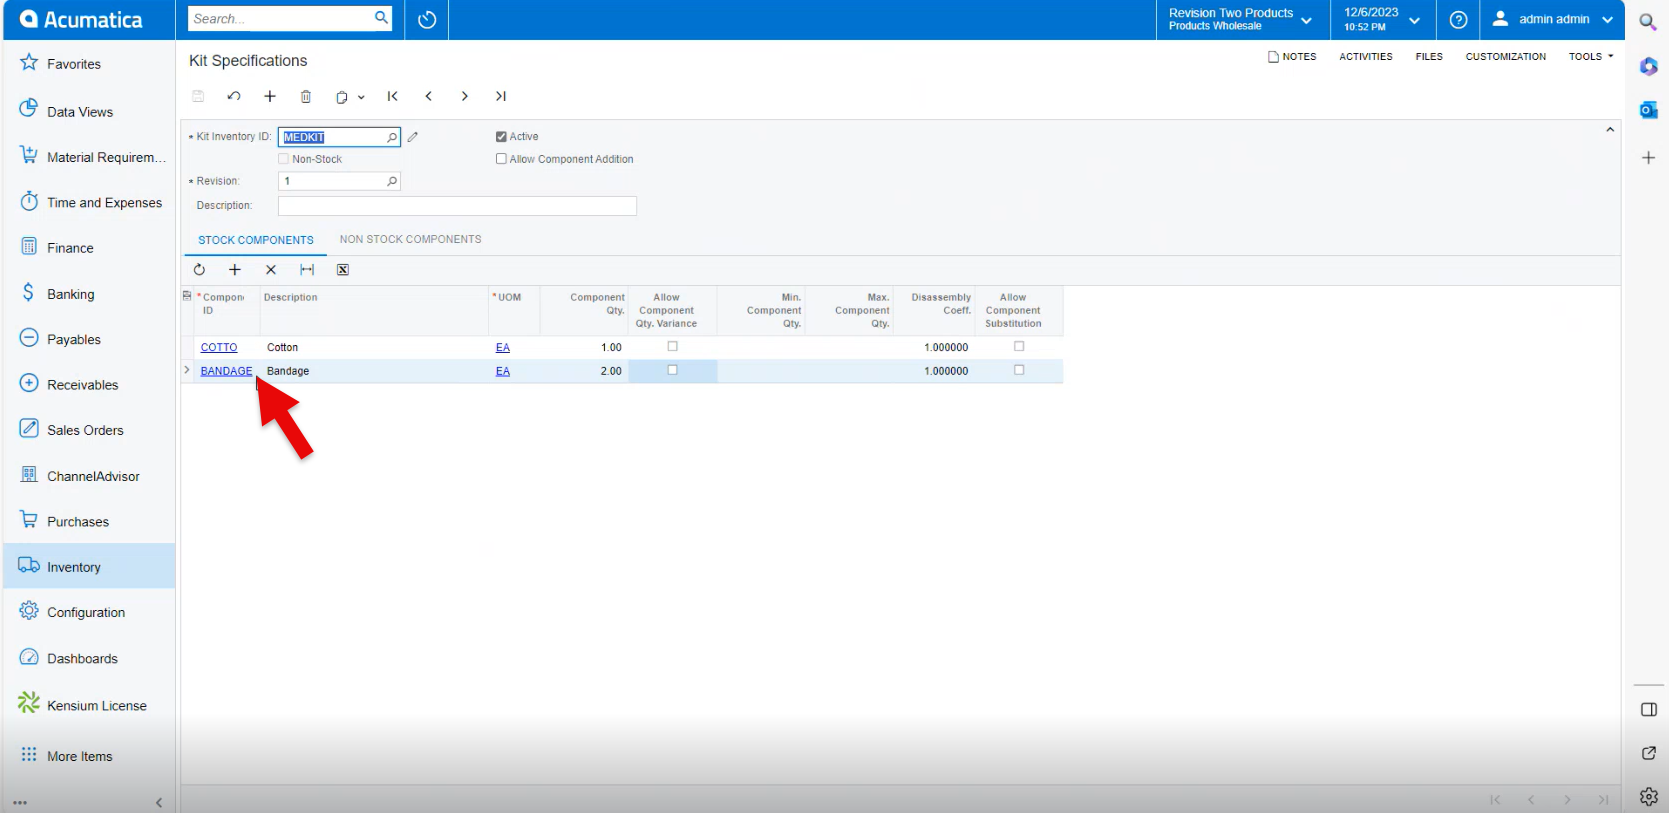
Task: Delete the current kit specification
Action: [306, 96]
